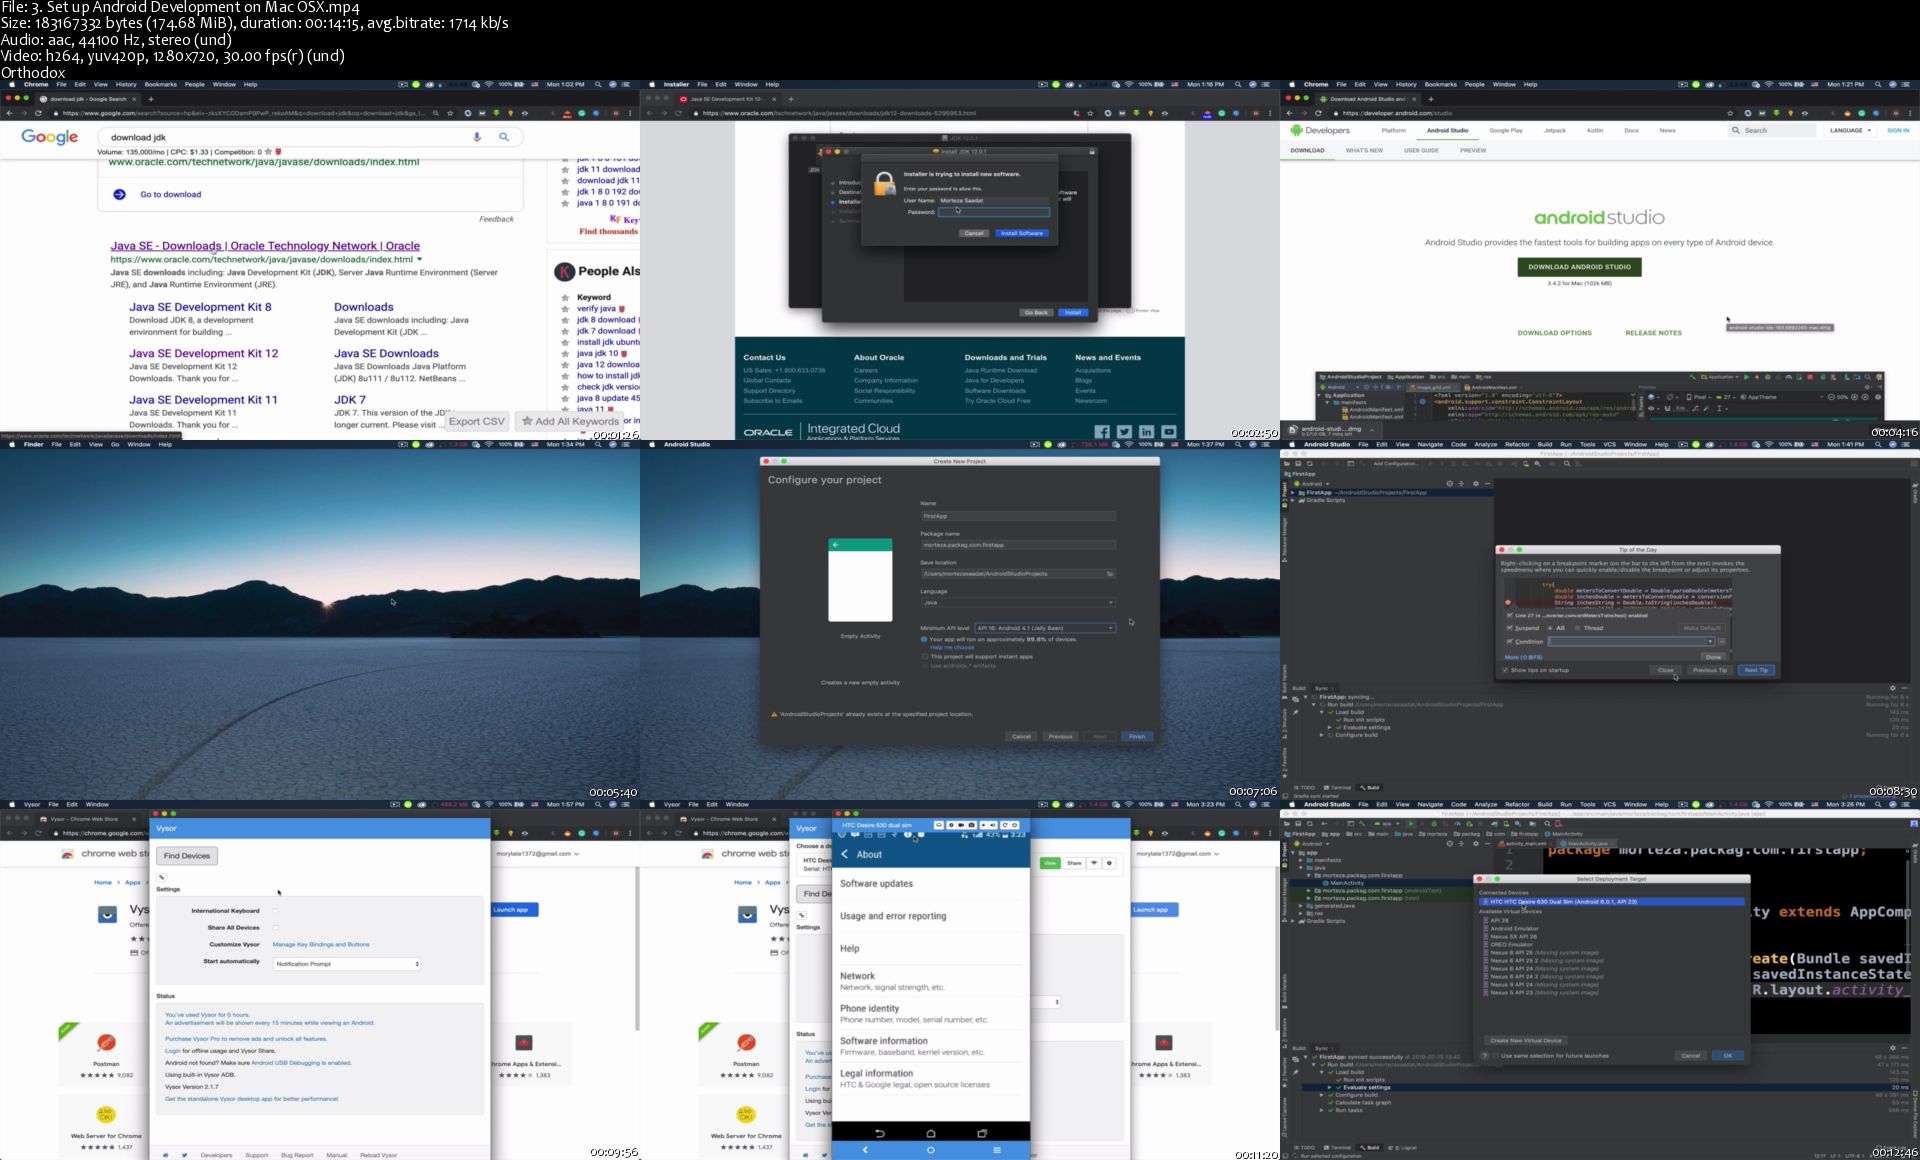Viewport: 1920px width, 1160px height.
Task: Click the blue arrow icon beside Go to download
Action: (x=119, y=194)
